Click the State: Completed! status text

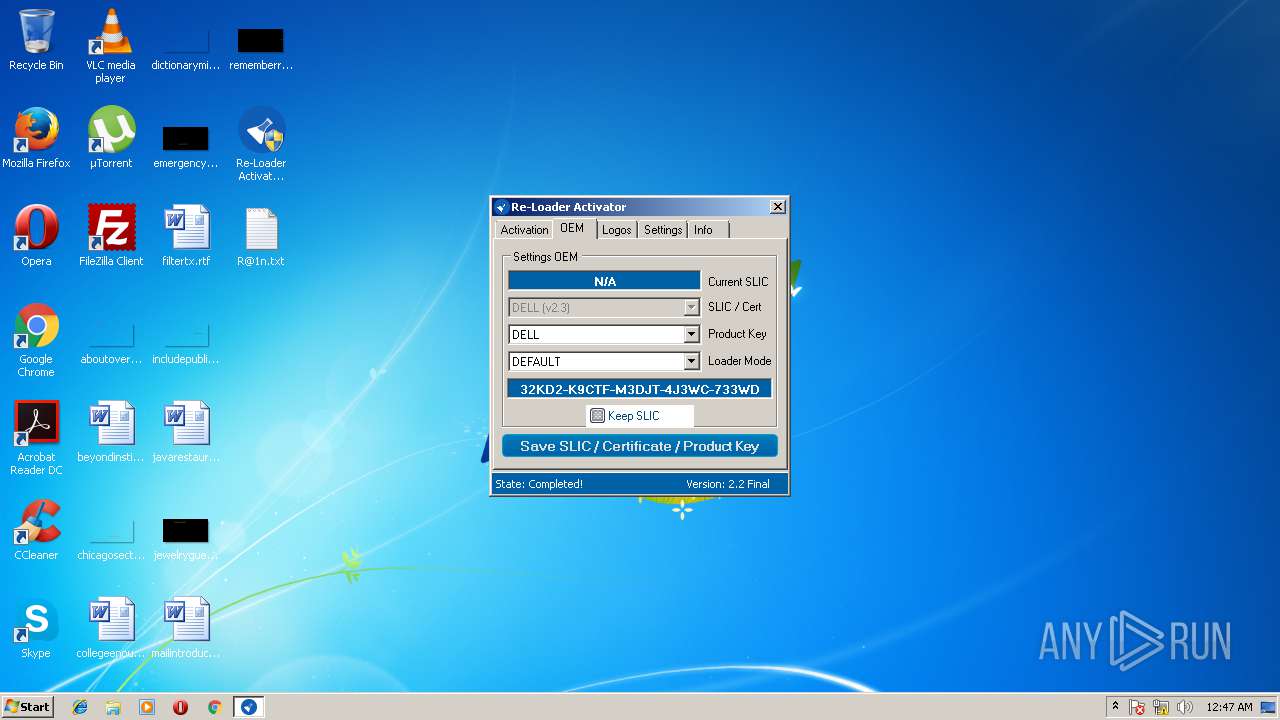(x=539, y=484)
